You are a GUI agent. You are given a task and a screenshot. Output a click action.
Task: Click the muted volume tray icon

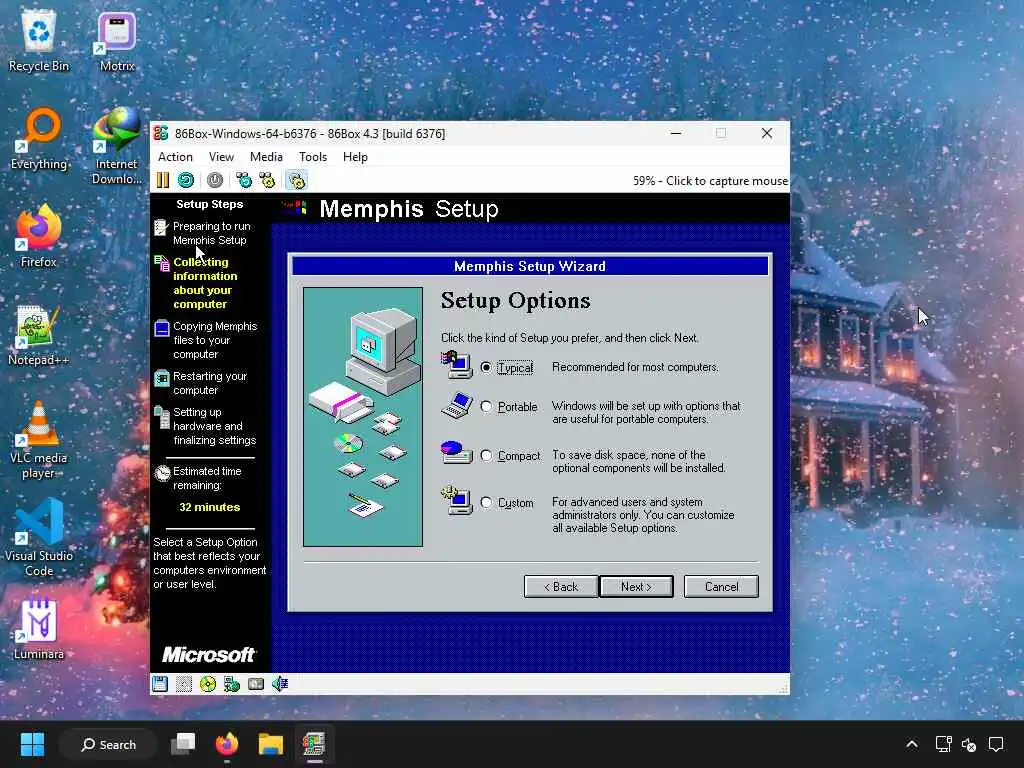tap(969, 744)
